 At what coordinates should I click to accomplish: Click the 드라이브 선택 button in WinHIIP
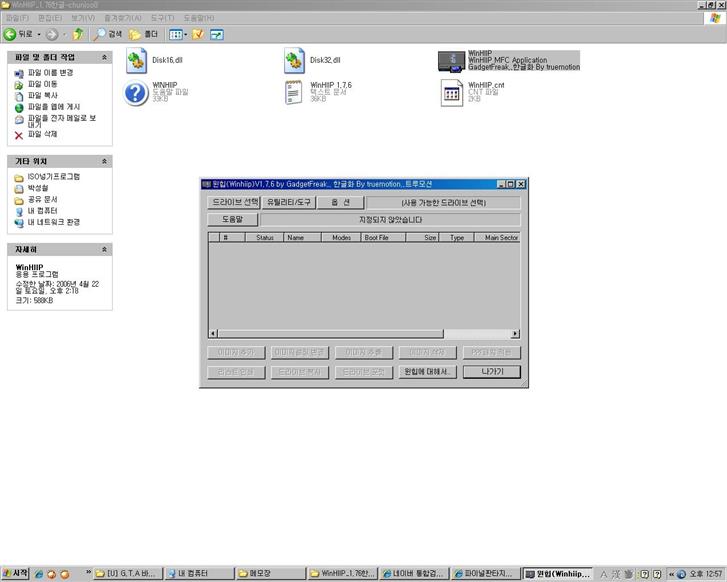tap(235, 202)
